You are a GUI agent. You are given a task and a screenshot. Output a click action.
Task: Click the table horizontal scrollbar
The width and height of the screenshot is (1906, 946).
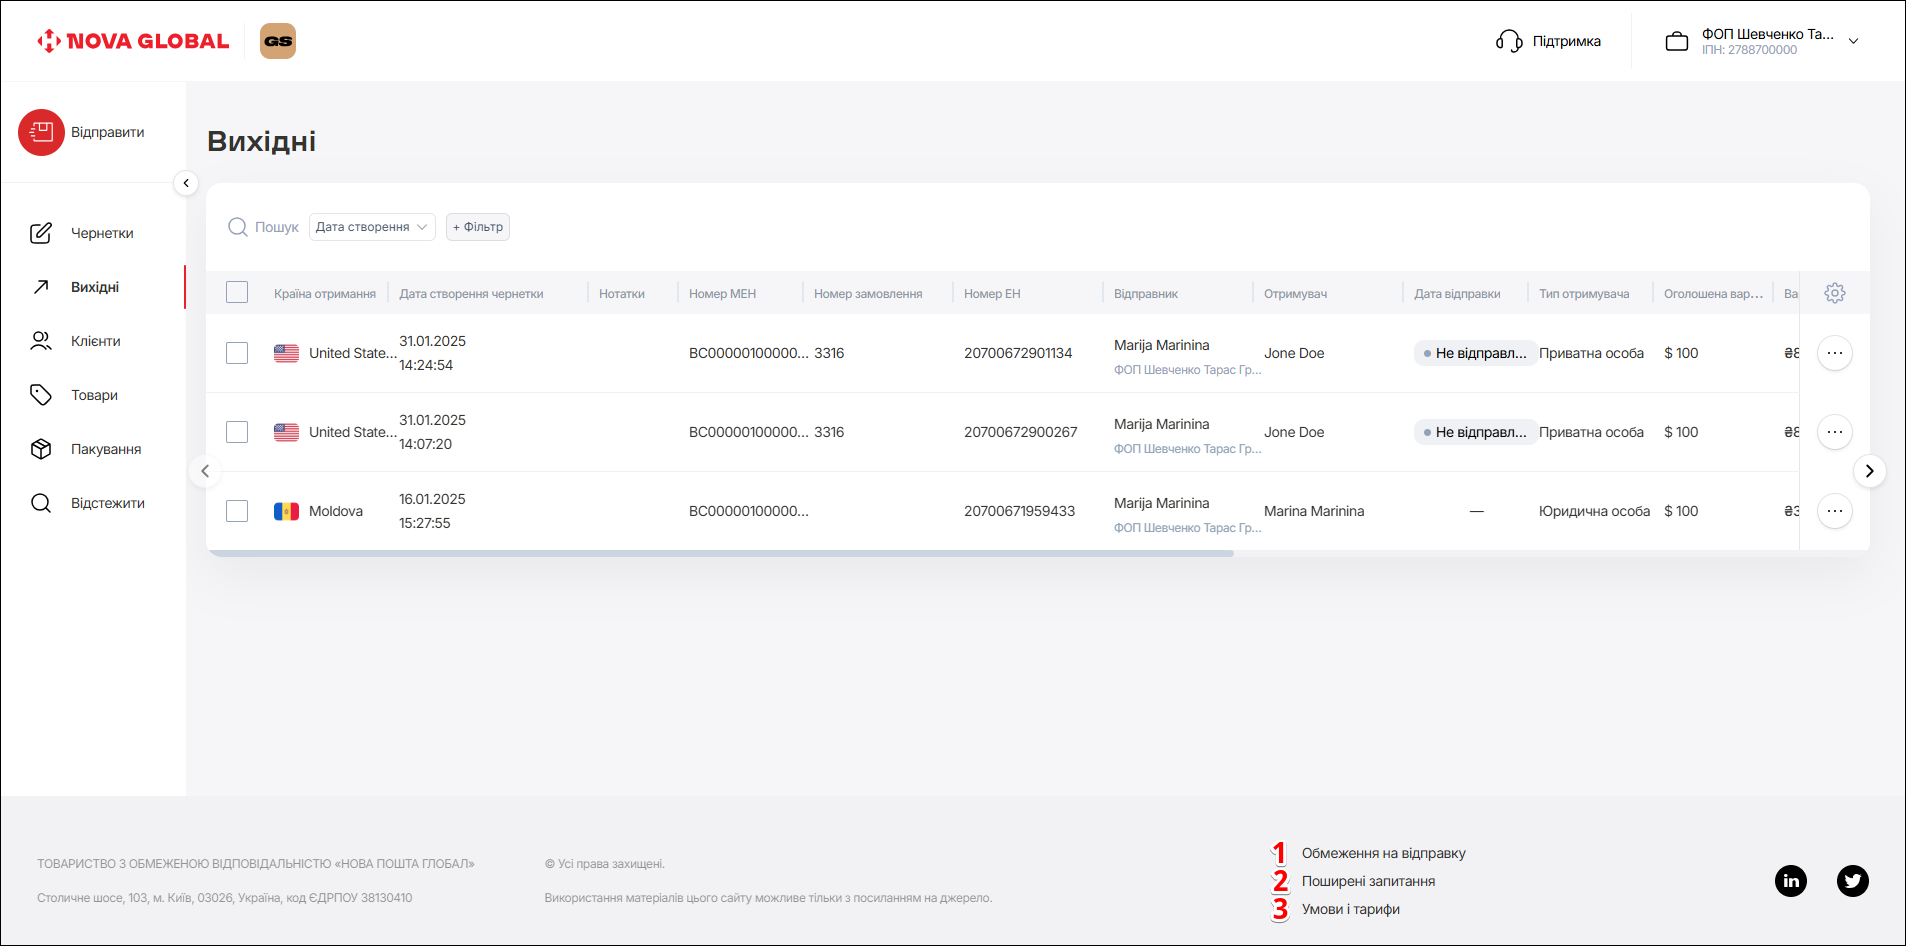[x=720, y=553]
